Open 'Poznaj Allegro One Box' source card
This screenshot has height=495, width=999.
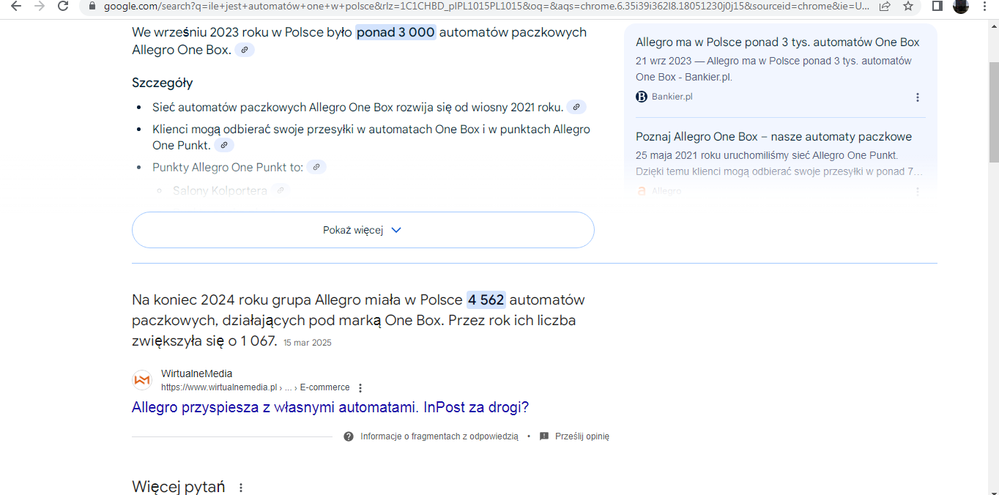[773, 136]
